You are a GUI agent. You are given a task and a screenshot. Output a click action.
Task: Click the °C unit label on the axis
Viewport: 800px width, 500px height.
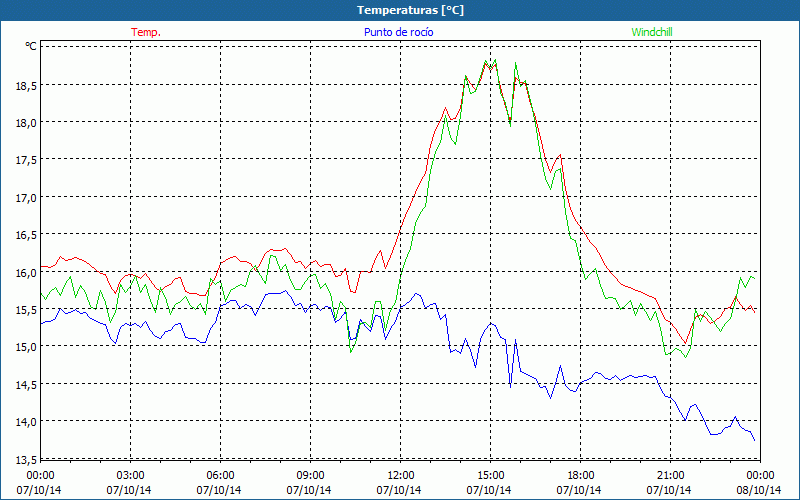(31, 46)
